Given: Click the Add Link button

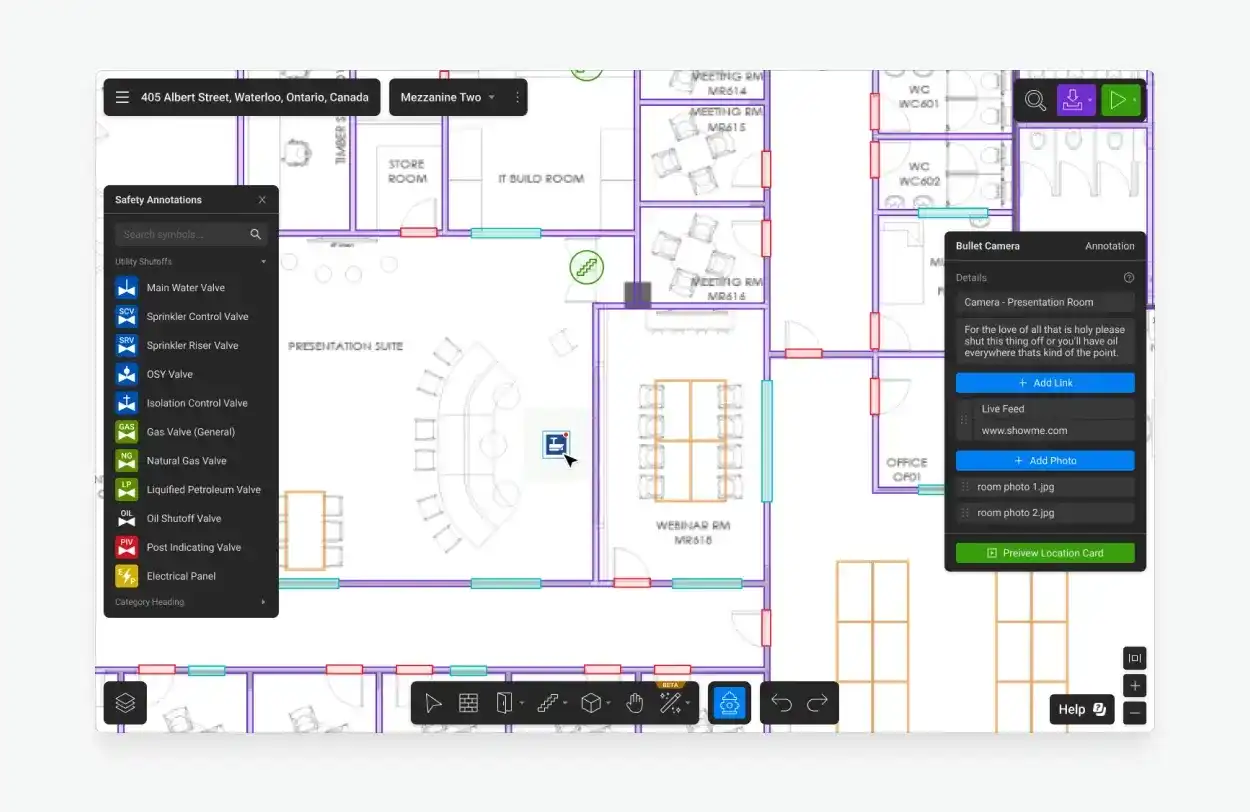Looking at the screenshot, I should (x=1045, y=383).
